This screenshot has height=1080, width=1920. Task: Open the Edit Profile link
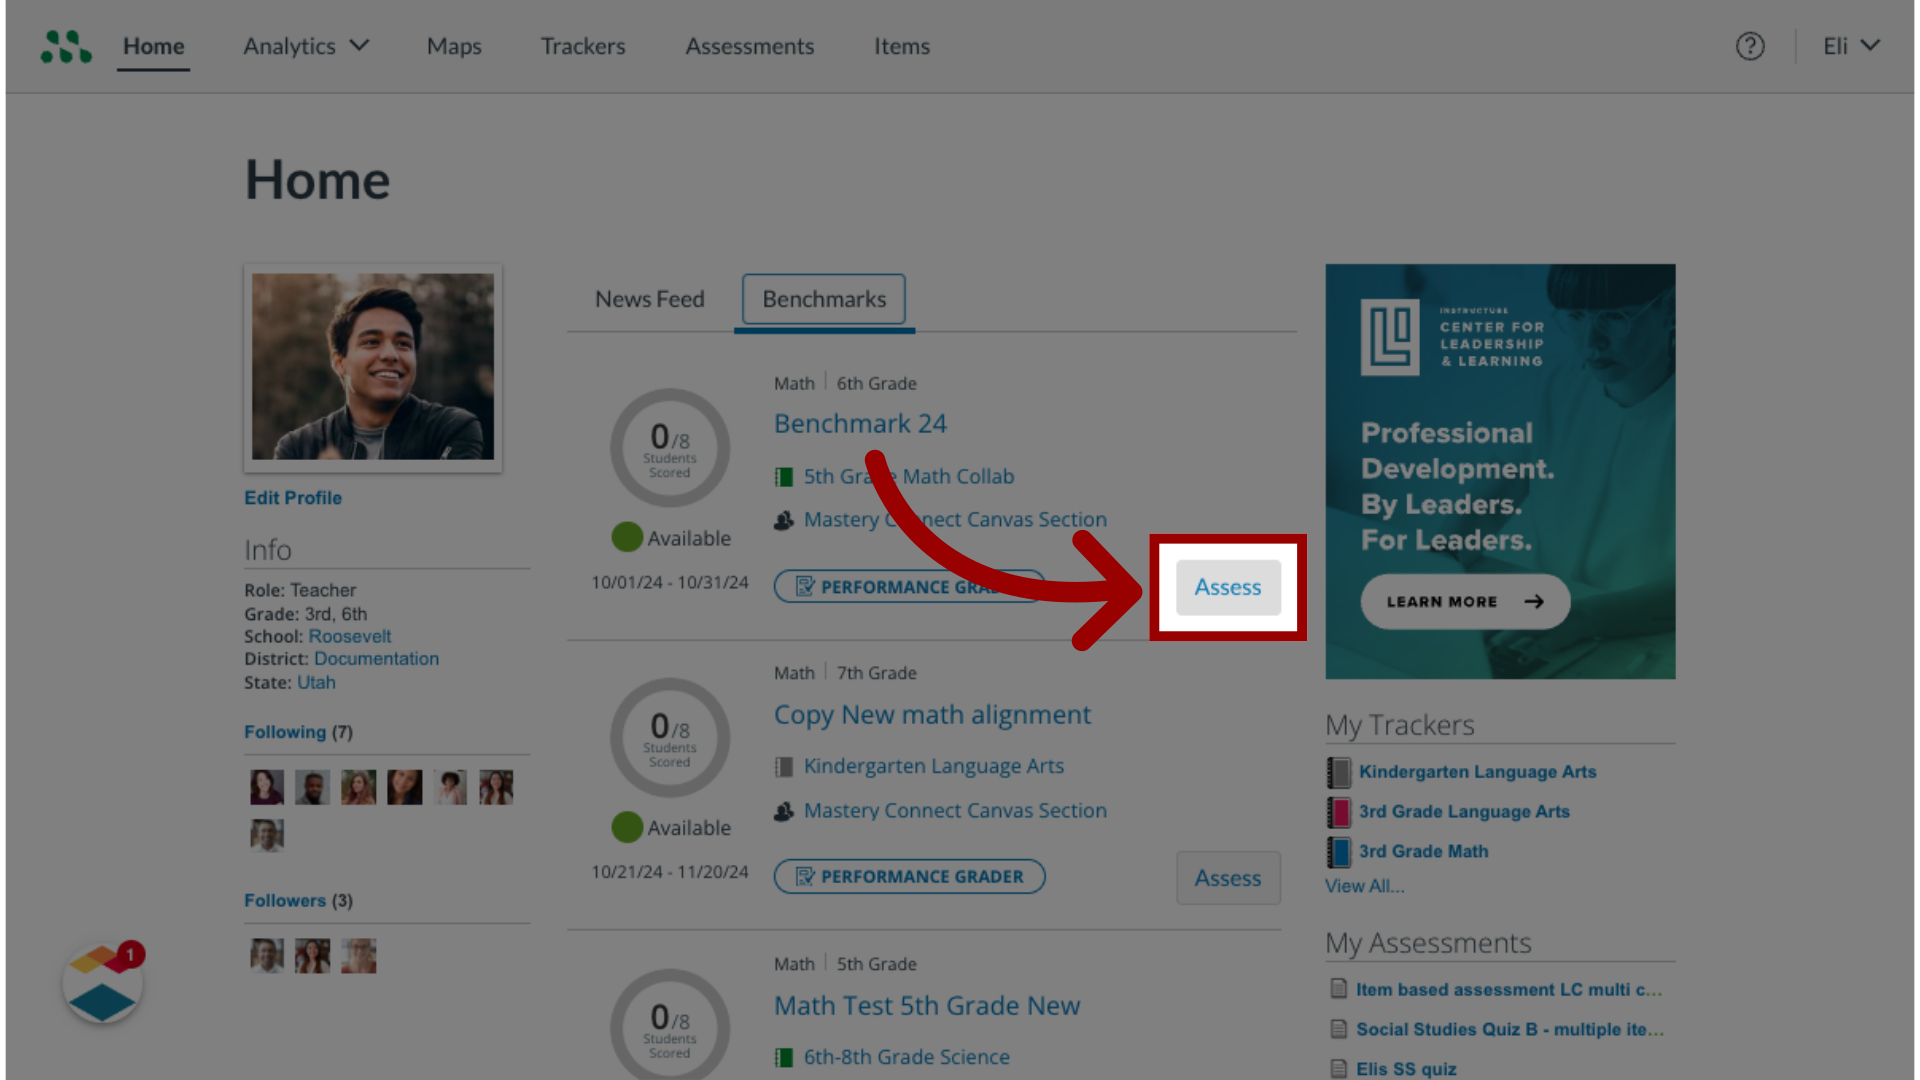click(291, 497)
